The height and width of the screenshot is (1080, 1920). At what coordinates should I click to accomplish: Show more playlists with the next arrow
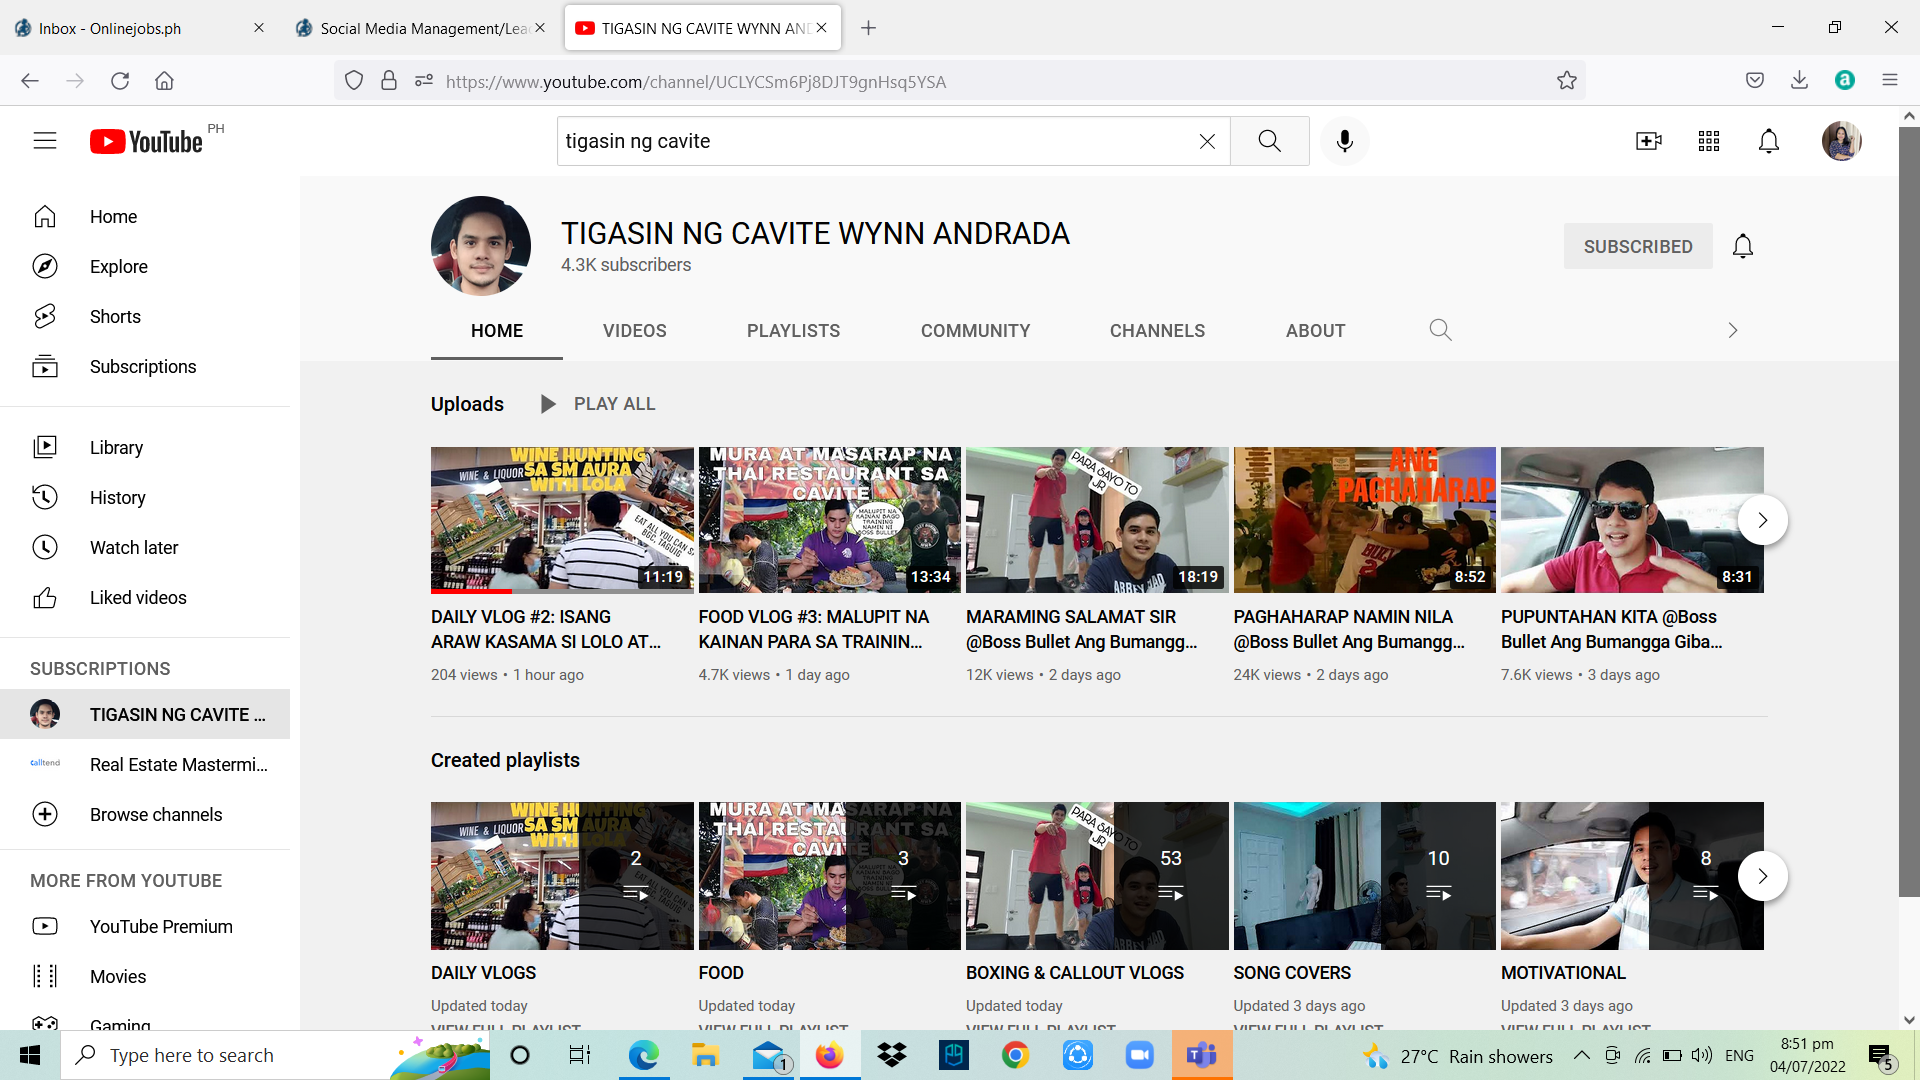pos(1762,876)
